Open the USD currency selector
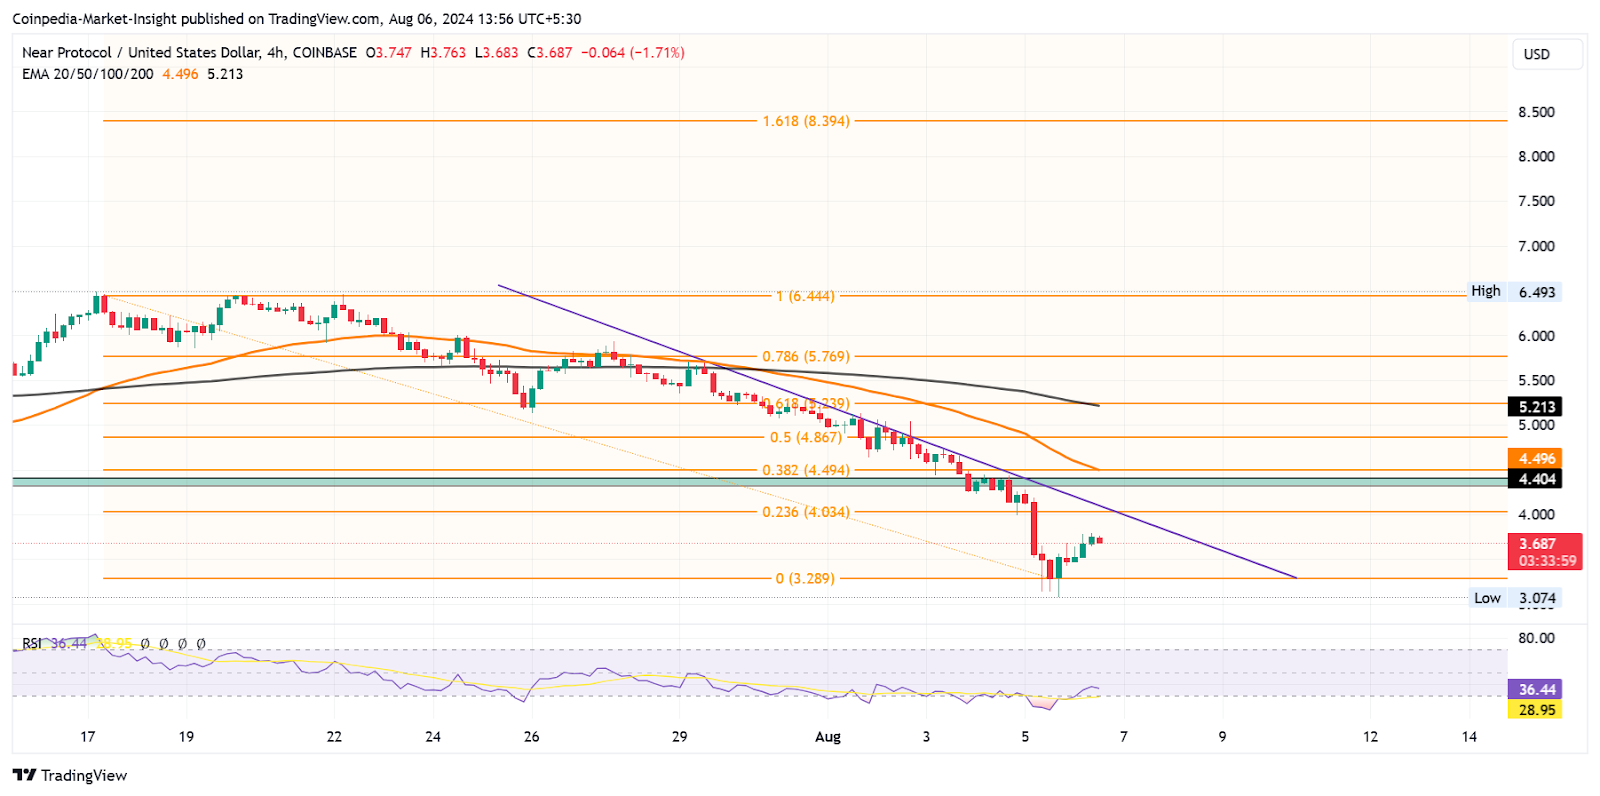 [x=1547, y=54]
